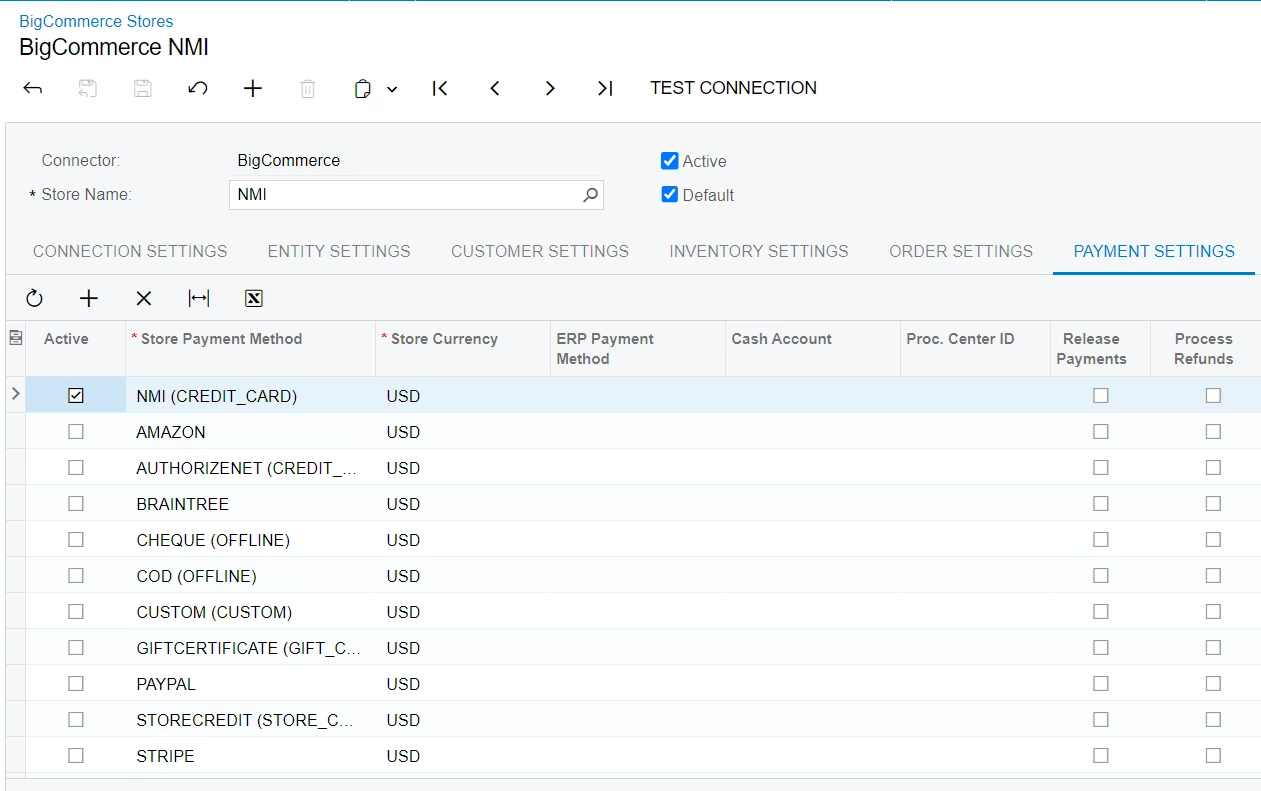The width and height of the screenshot is (1261, 791).
Task: Click the USD currency cell in BRAINTREE row
Action: [x=463, y=504]
